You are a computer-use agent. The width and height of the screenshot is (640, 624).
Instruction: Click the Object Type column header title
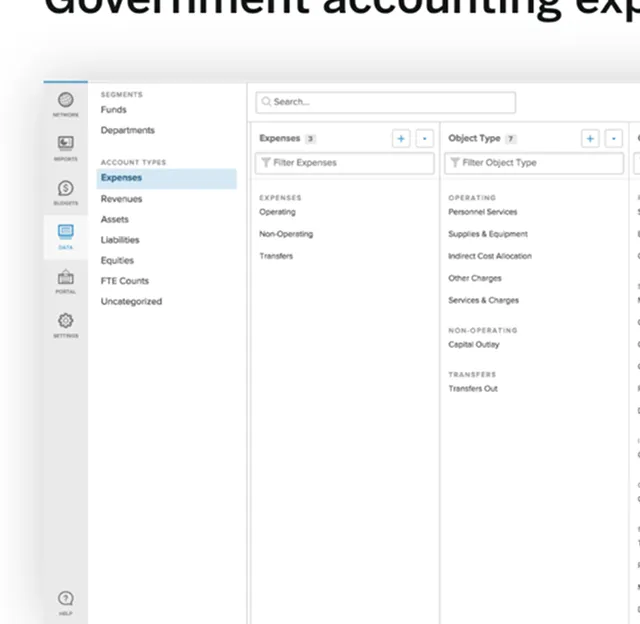tap(474, 138)
